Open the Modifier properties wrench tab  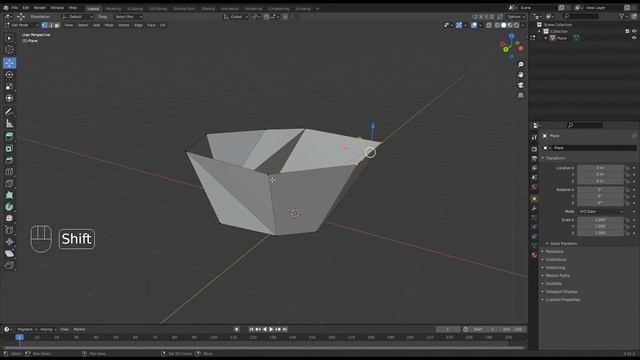(534, 209)
